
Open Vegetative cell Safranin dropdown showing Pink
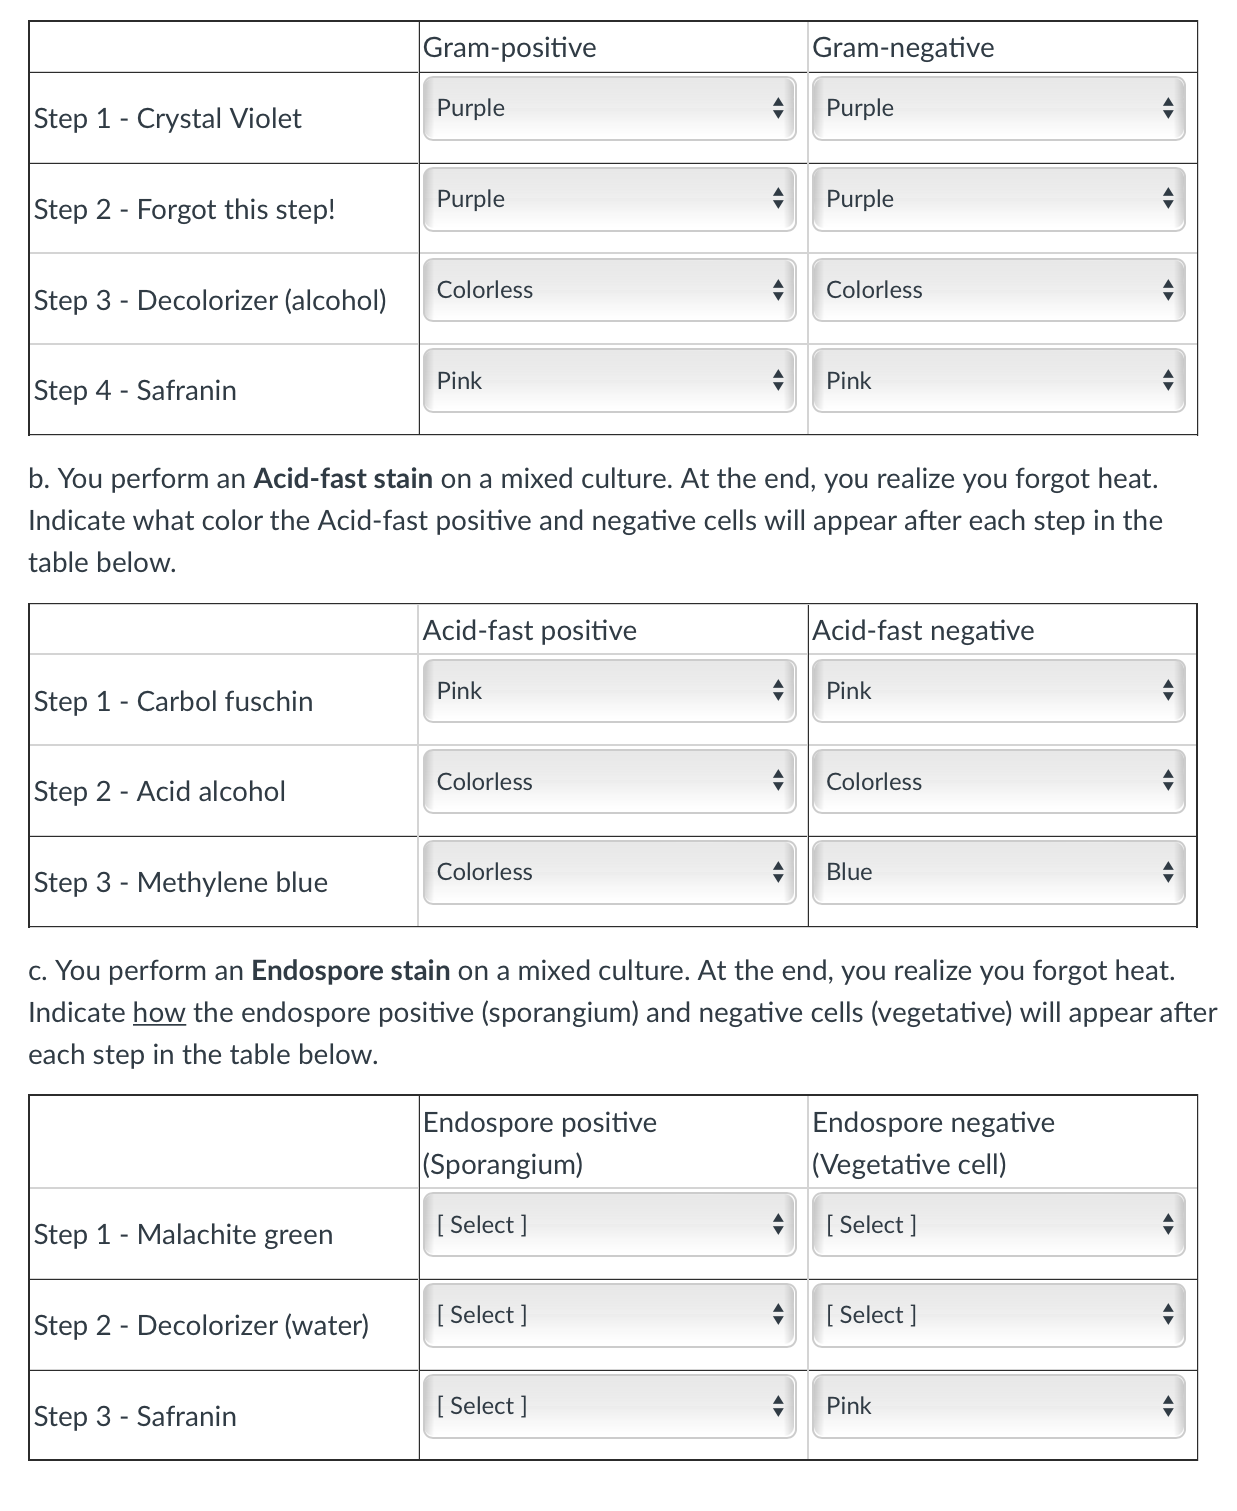pos(998,1406)
